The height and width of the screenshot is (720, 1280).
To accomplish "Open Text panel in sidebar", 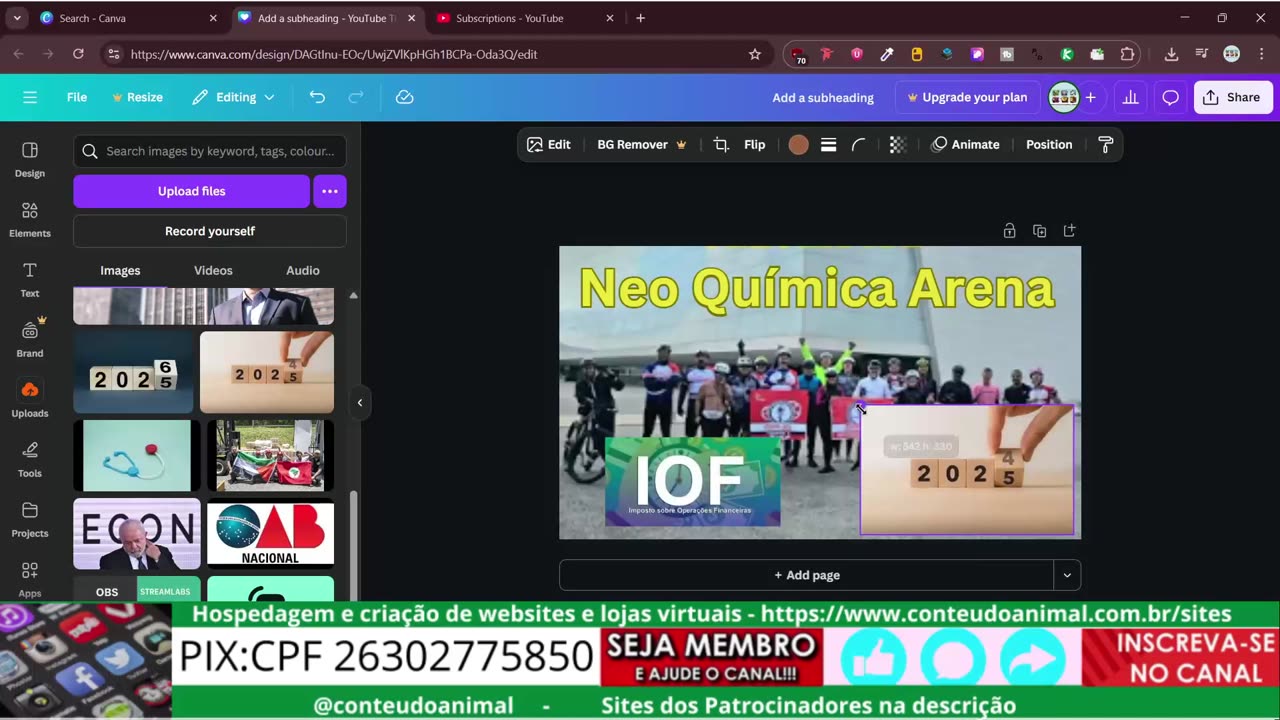I will 30,279.
